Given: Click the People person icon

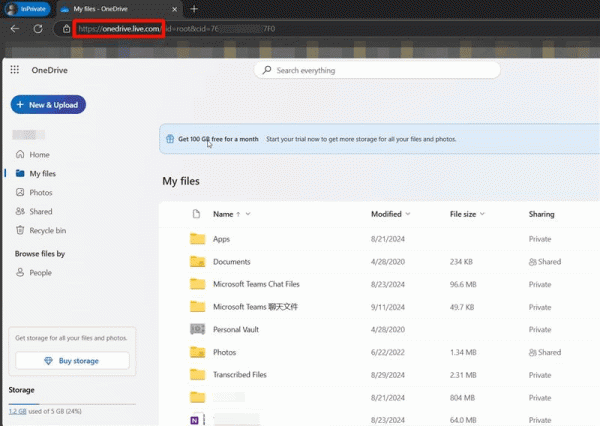Looking at the screenshot, I should tap(20, 272).
